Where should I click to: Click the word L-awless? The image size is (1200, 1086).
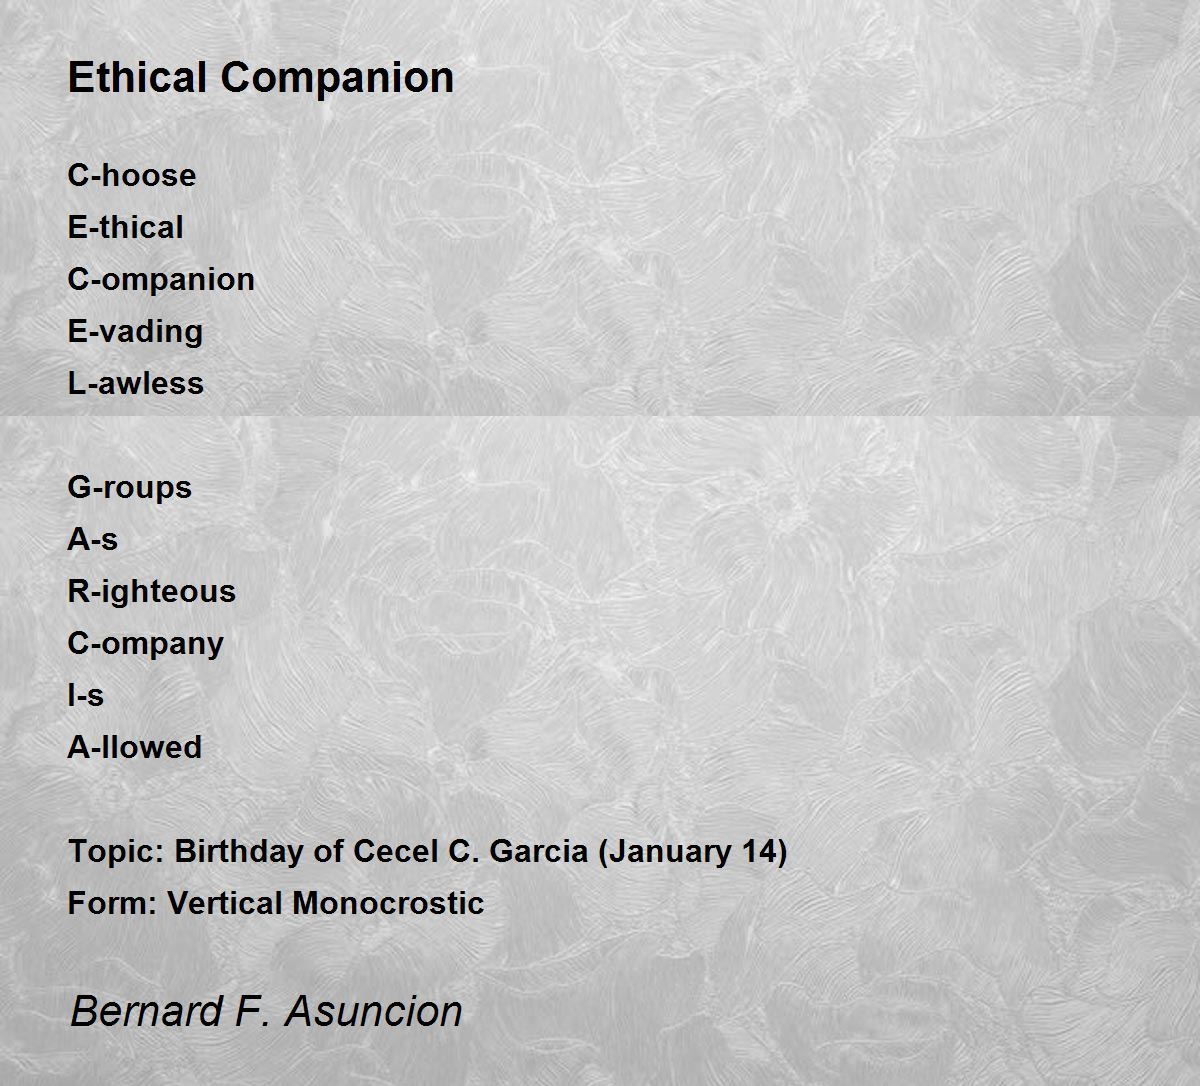tap(135, 383)
